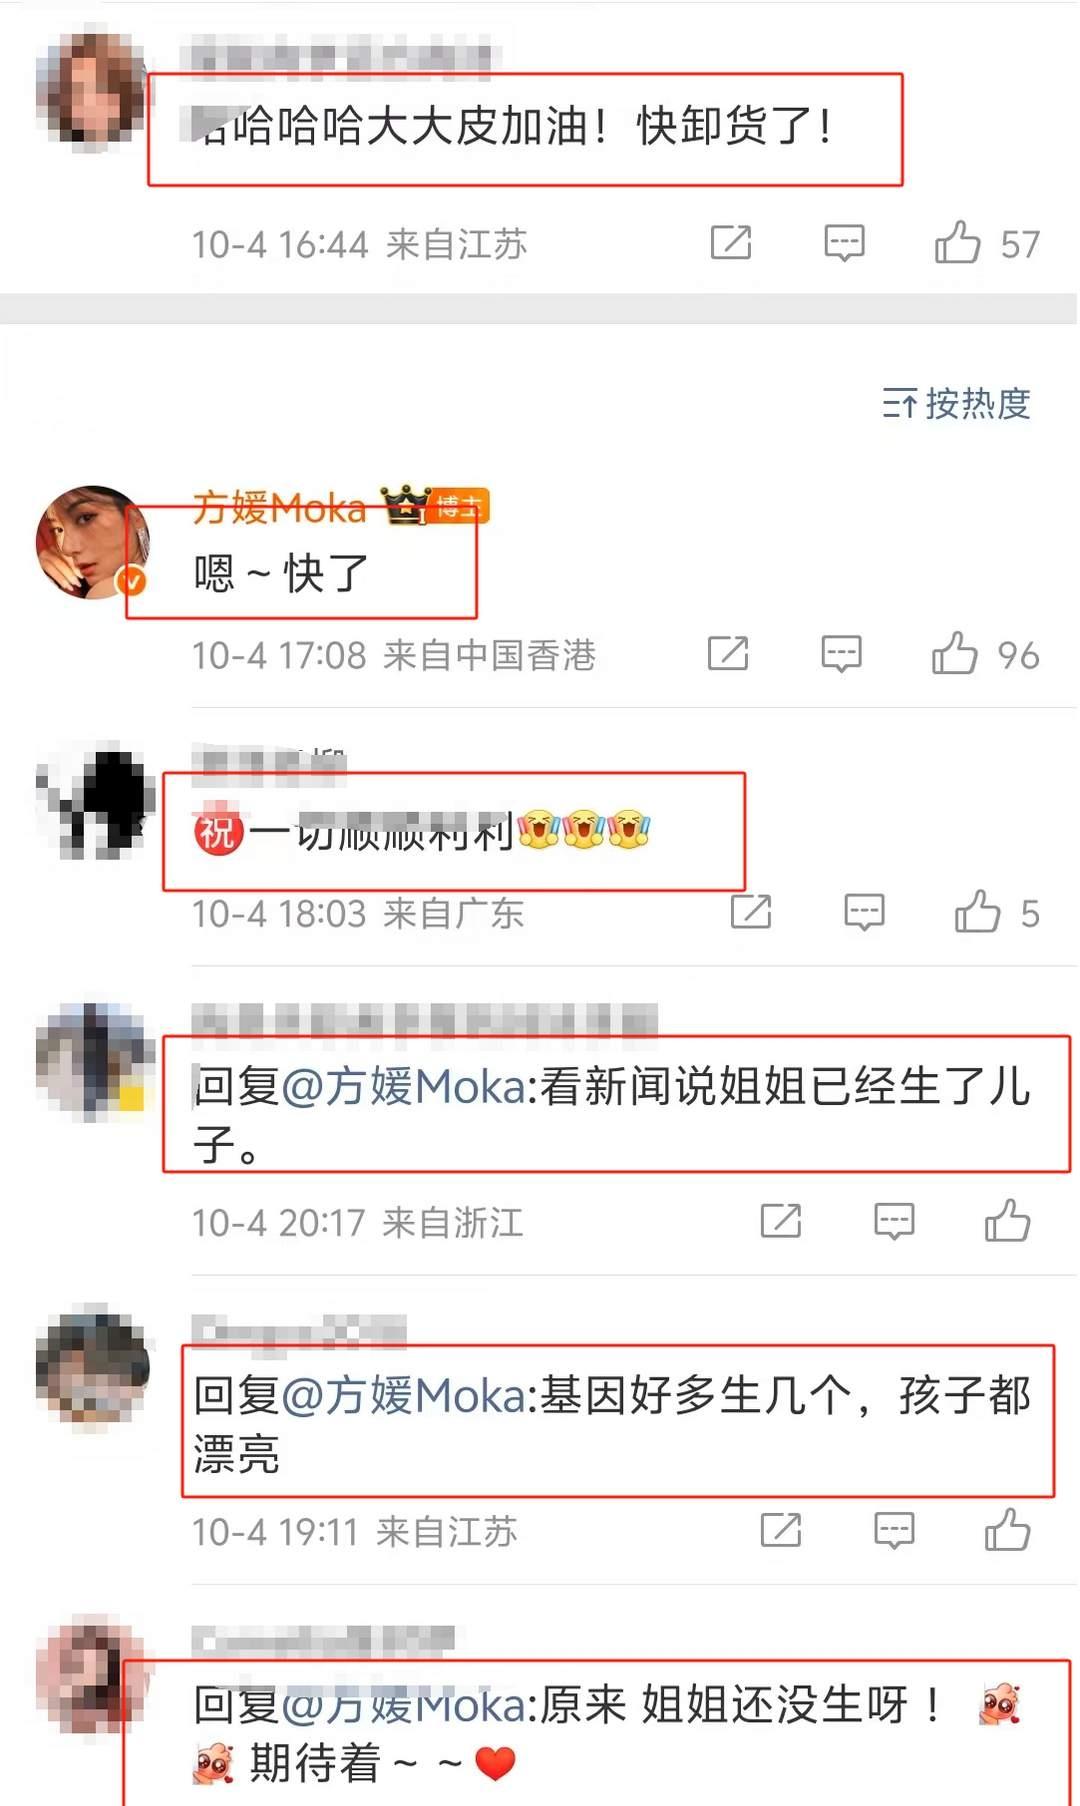Like the 10-4 16:44 Jiangsu comment

click(958, 243)
